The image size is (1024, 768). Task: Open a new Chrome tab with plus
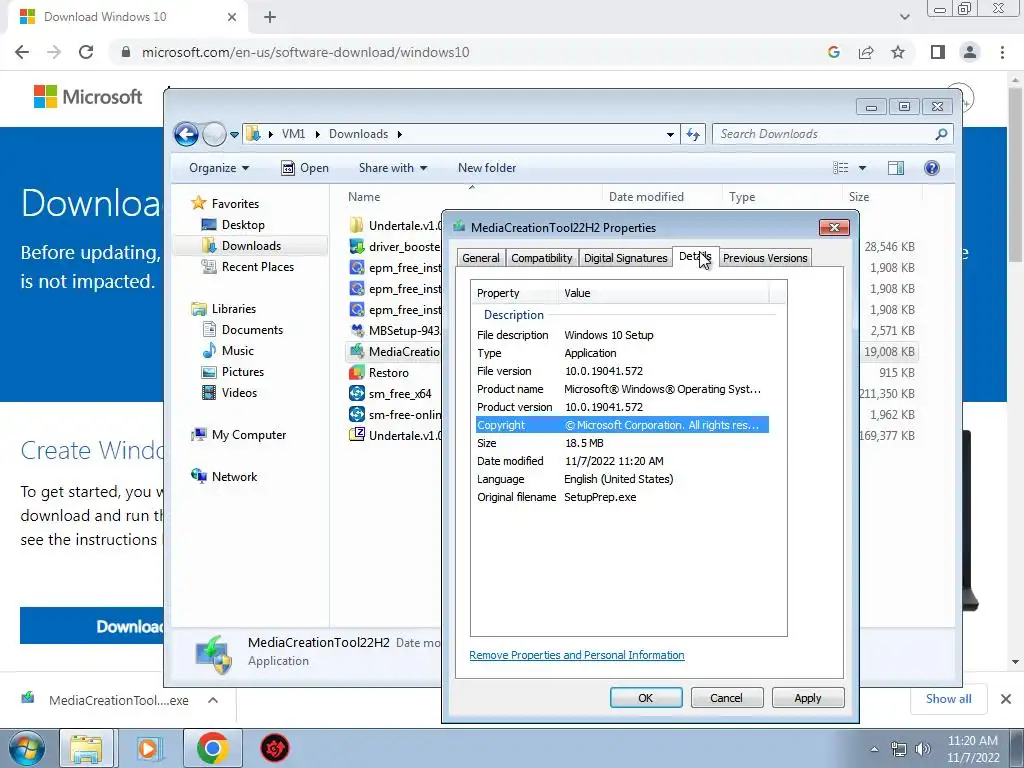[x=270, y=17]
